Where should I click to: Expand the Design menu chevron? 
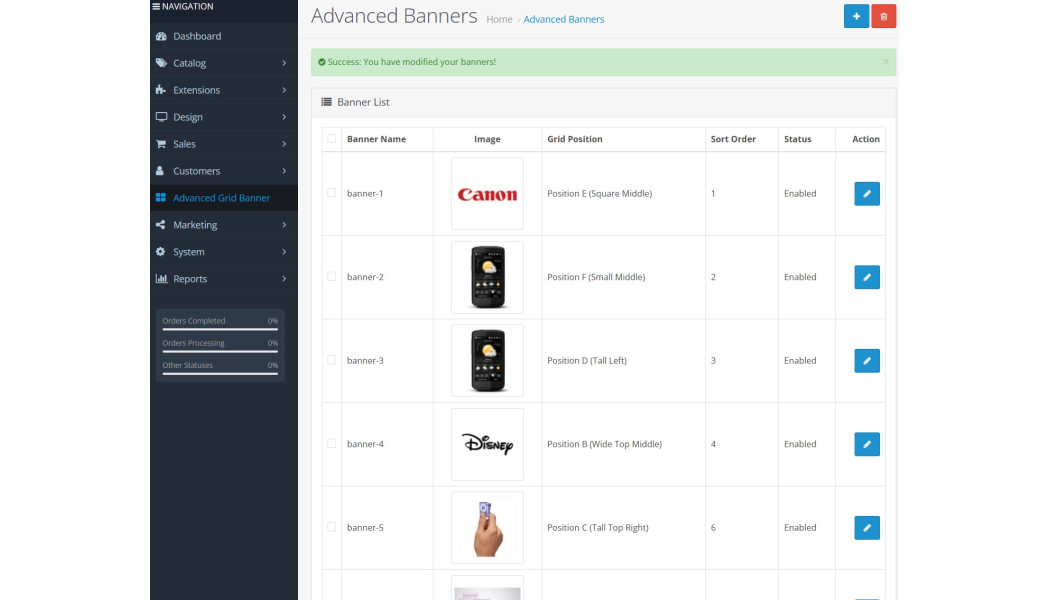(284, 117)
